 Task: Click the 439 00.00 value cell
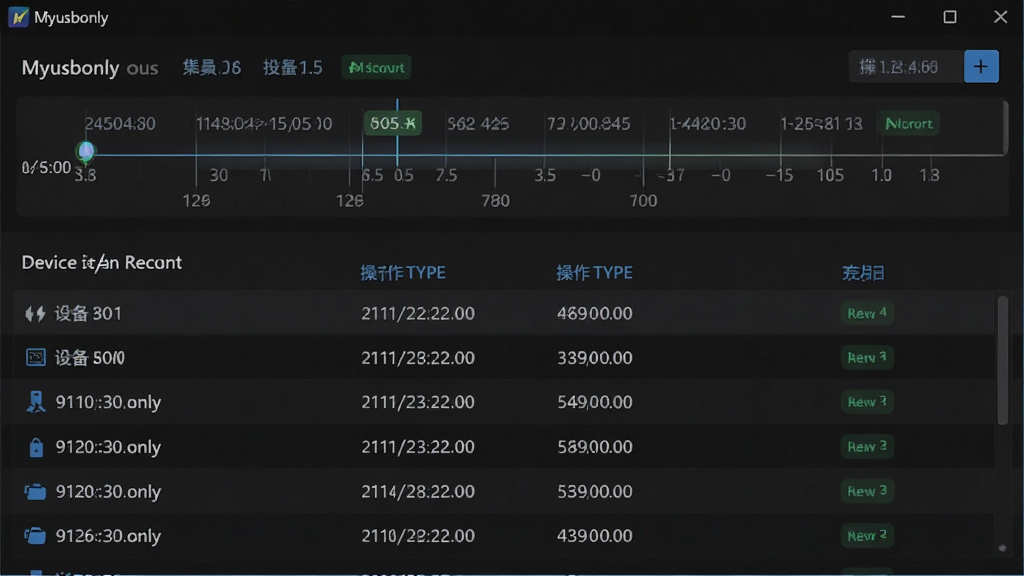[595, 536]
